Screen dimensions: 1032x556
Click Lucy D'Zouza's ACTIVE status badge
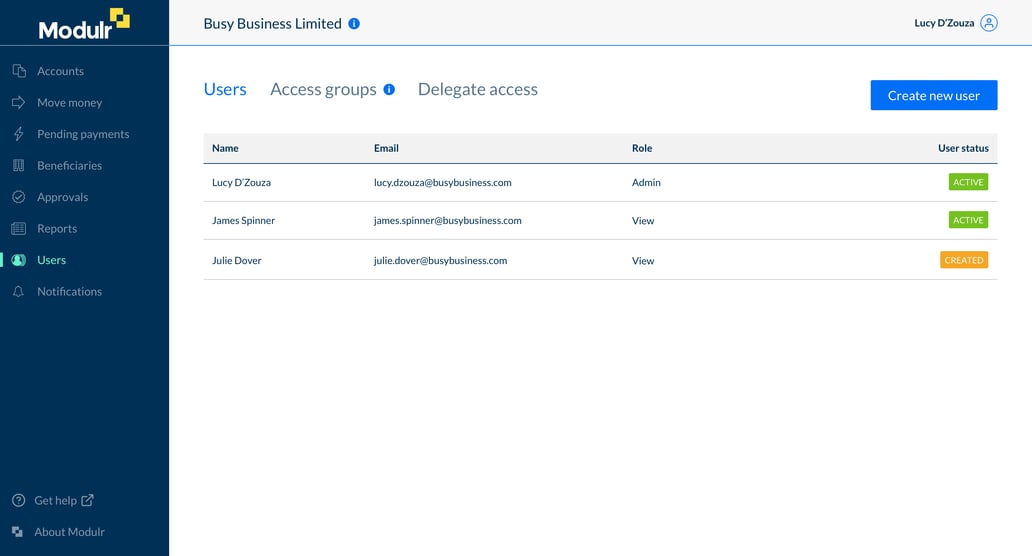968,182
